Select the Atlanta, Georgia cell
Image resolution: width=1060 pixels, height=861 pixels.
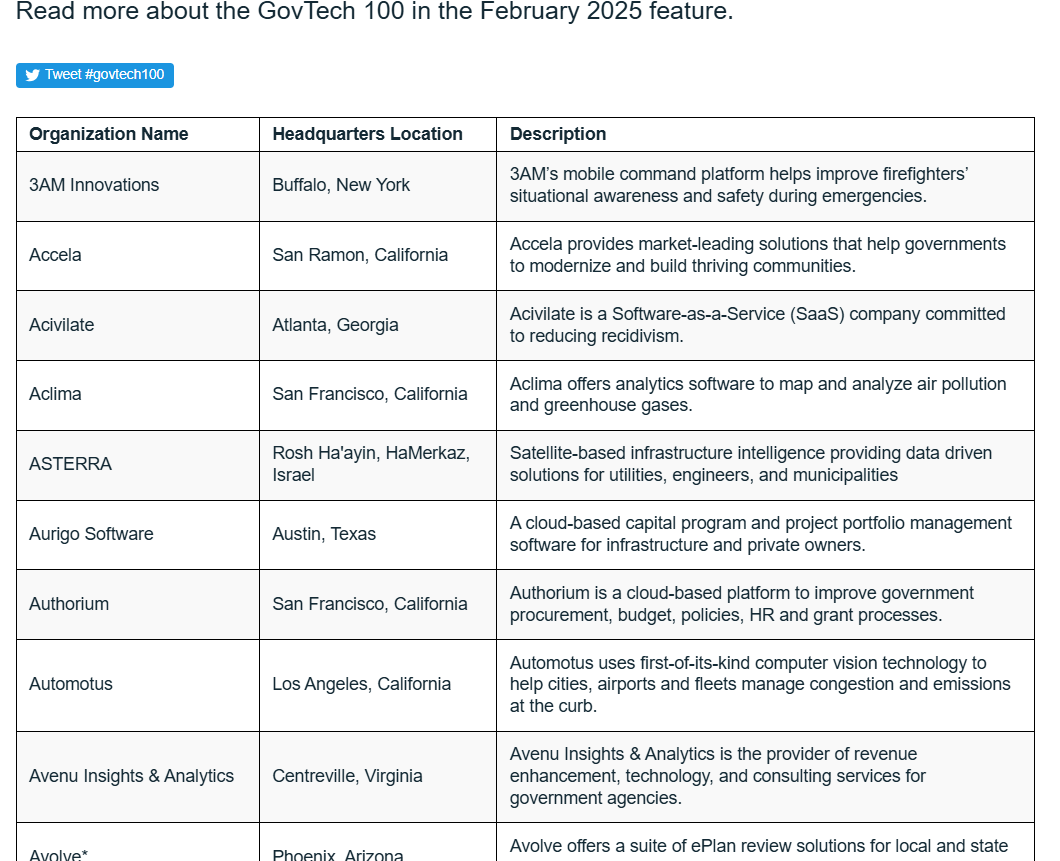(x=378, y=326)
